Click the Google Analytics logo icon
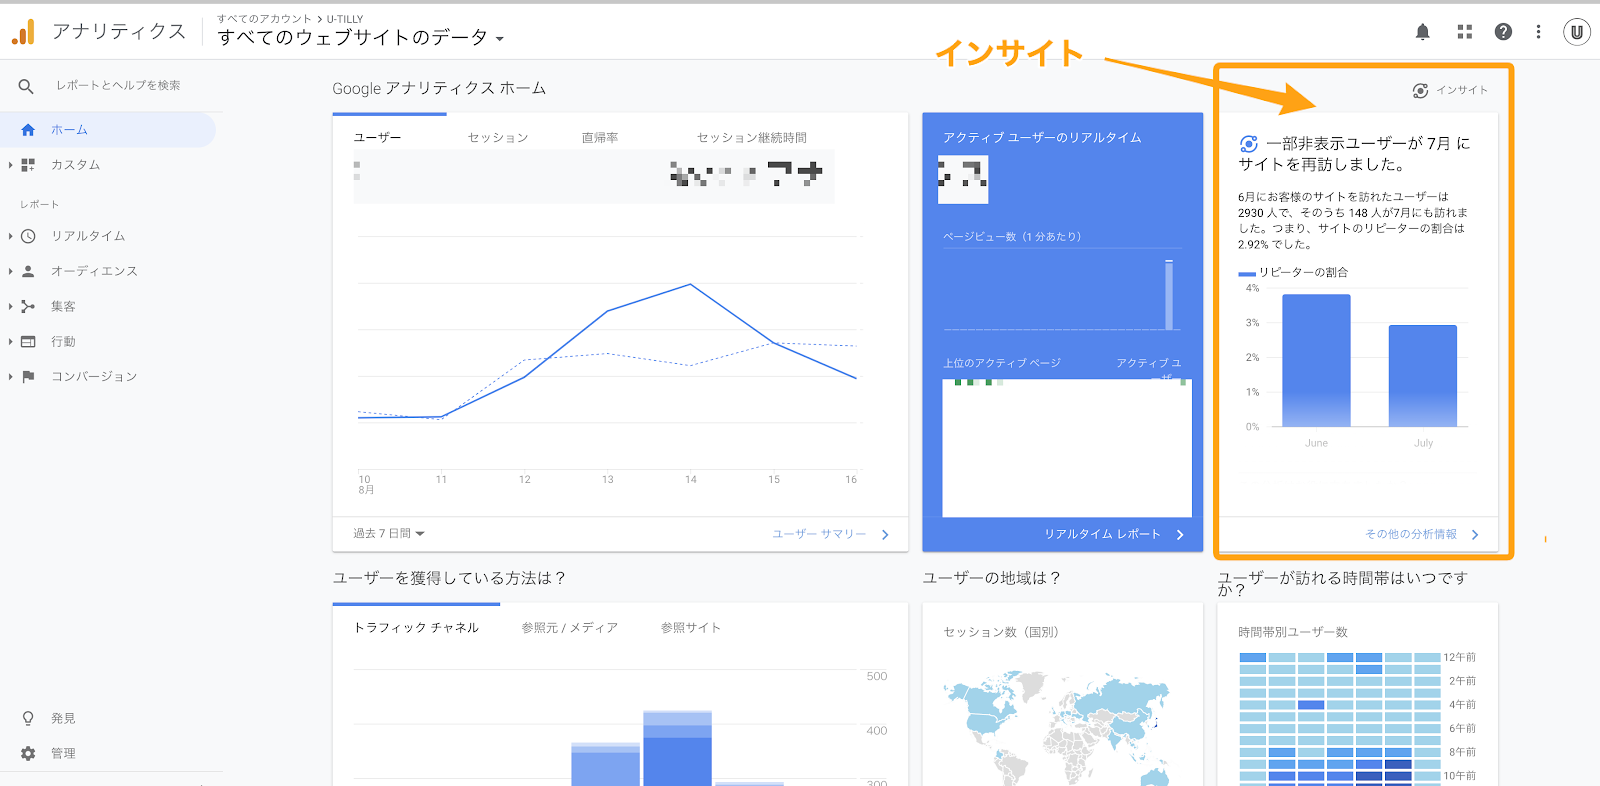The width and height of the screenshot is (1600, 786). (x=23, y=32)
